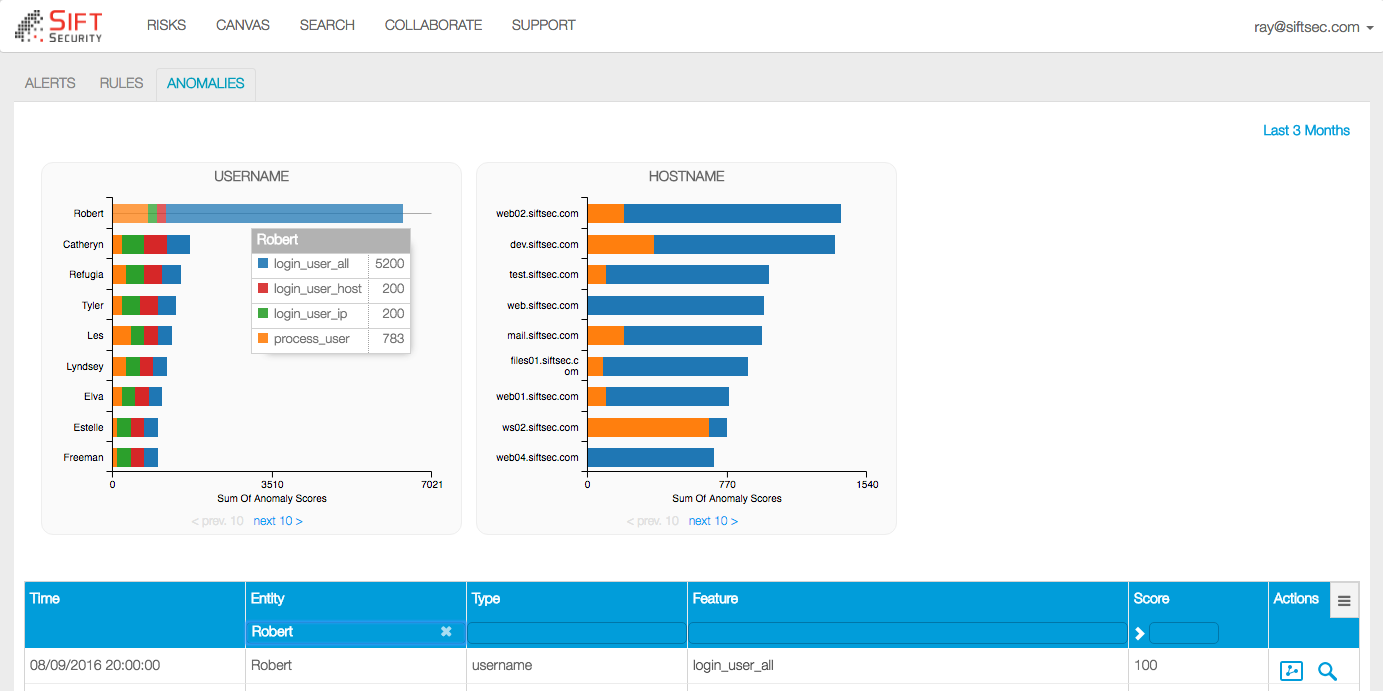Click the dev.siftsec.com bar
This screenshot has width=1383, height=691.
tap(711, 244)
